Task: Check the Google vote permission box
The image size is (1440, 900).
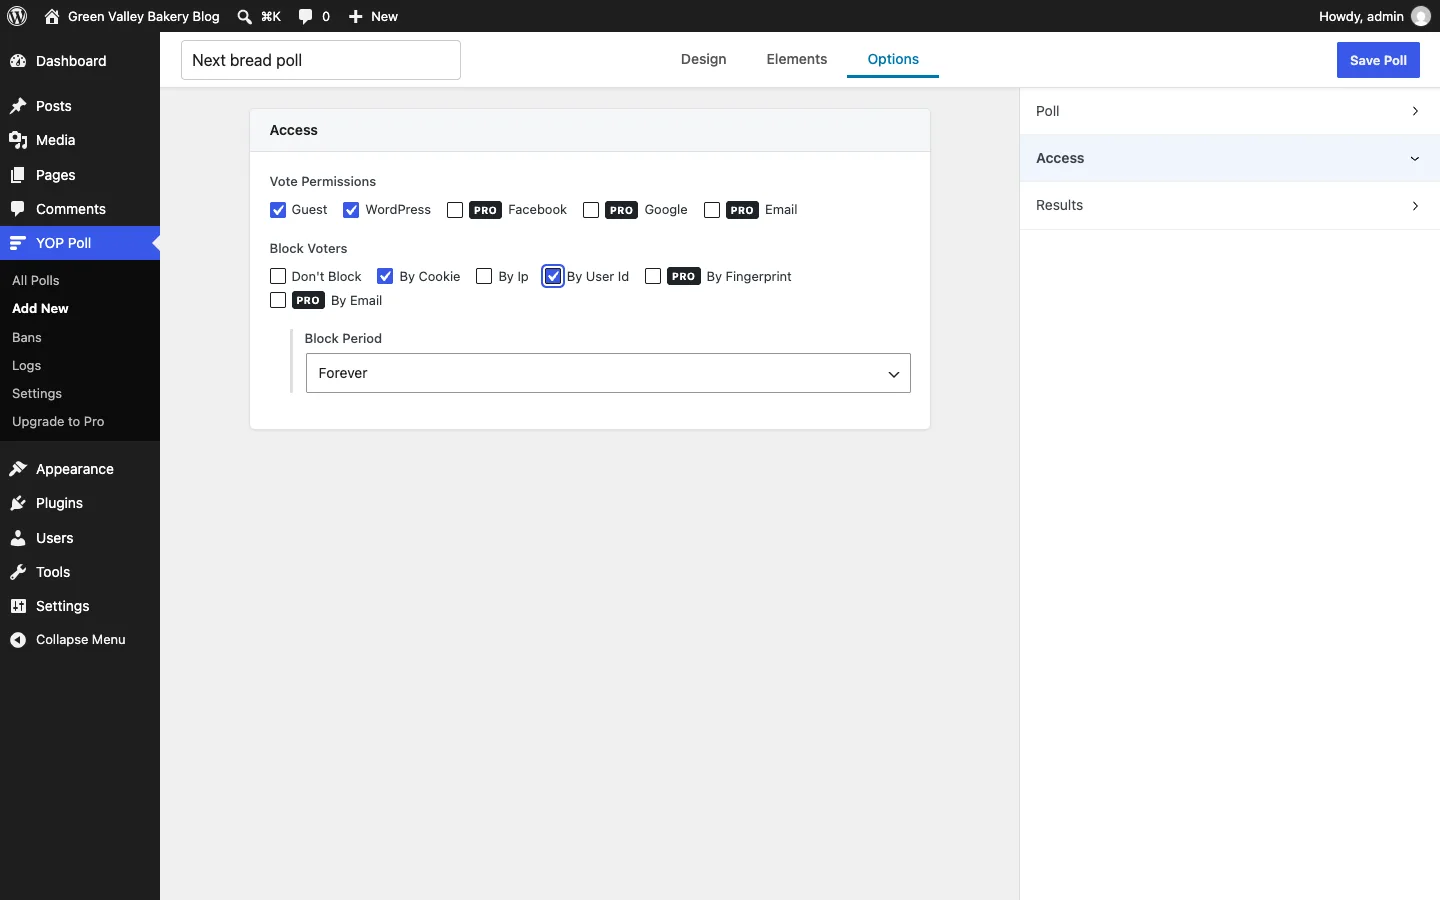Action: [591, 210]
